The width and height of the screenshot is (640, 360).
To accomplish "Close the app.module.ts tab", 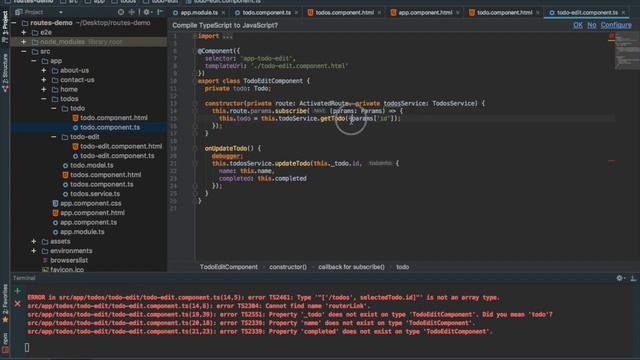I will click(223, 13).
